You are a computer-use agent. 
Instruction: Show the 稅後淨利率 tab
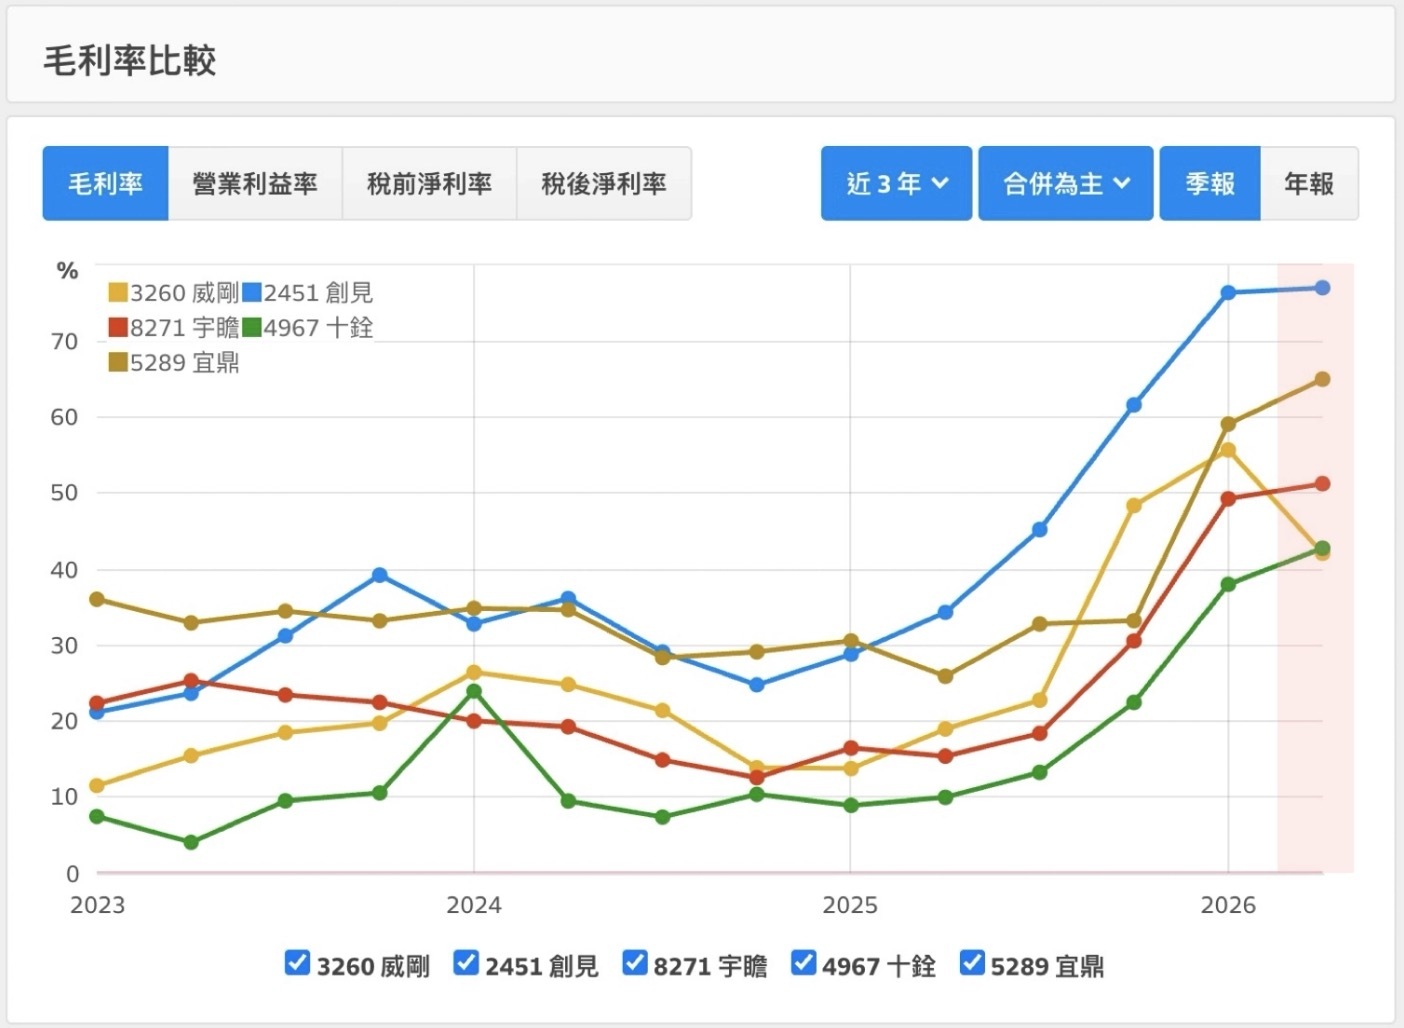pyautogui.click(x=604, y=183)
